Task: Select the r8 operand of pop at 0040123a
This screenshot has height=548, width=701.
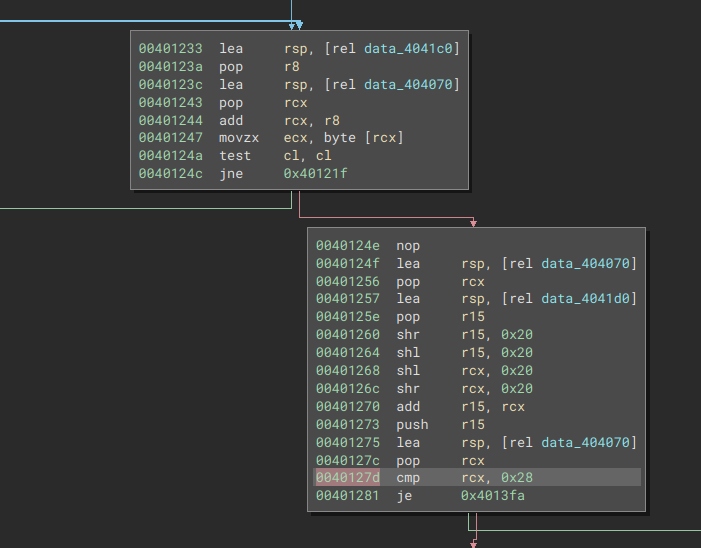Action: [291, 67]
